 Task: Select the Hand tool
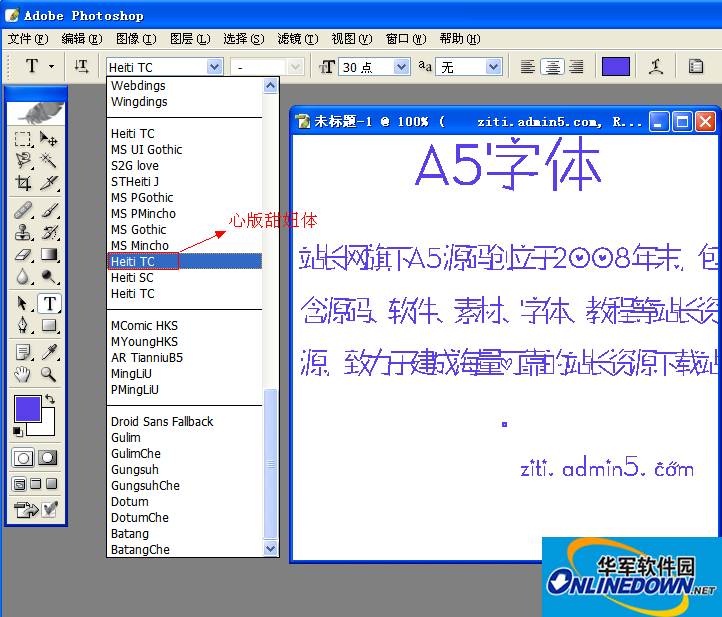pos(22,374)
